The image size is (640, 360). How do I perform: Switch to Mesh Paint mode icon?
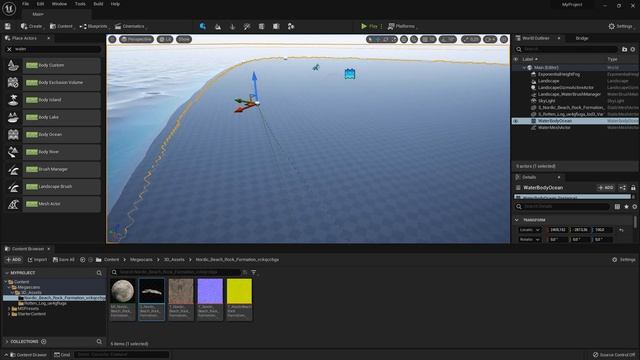pos(247,27)
